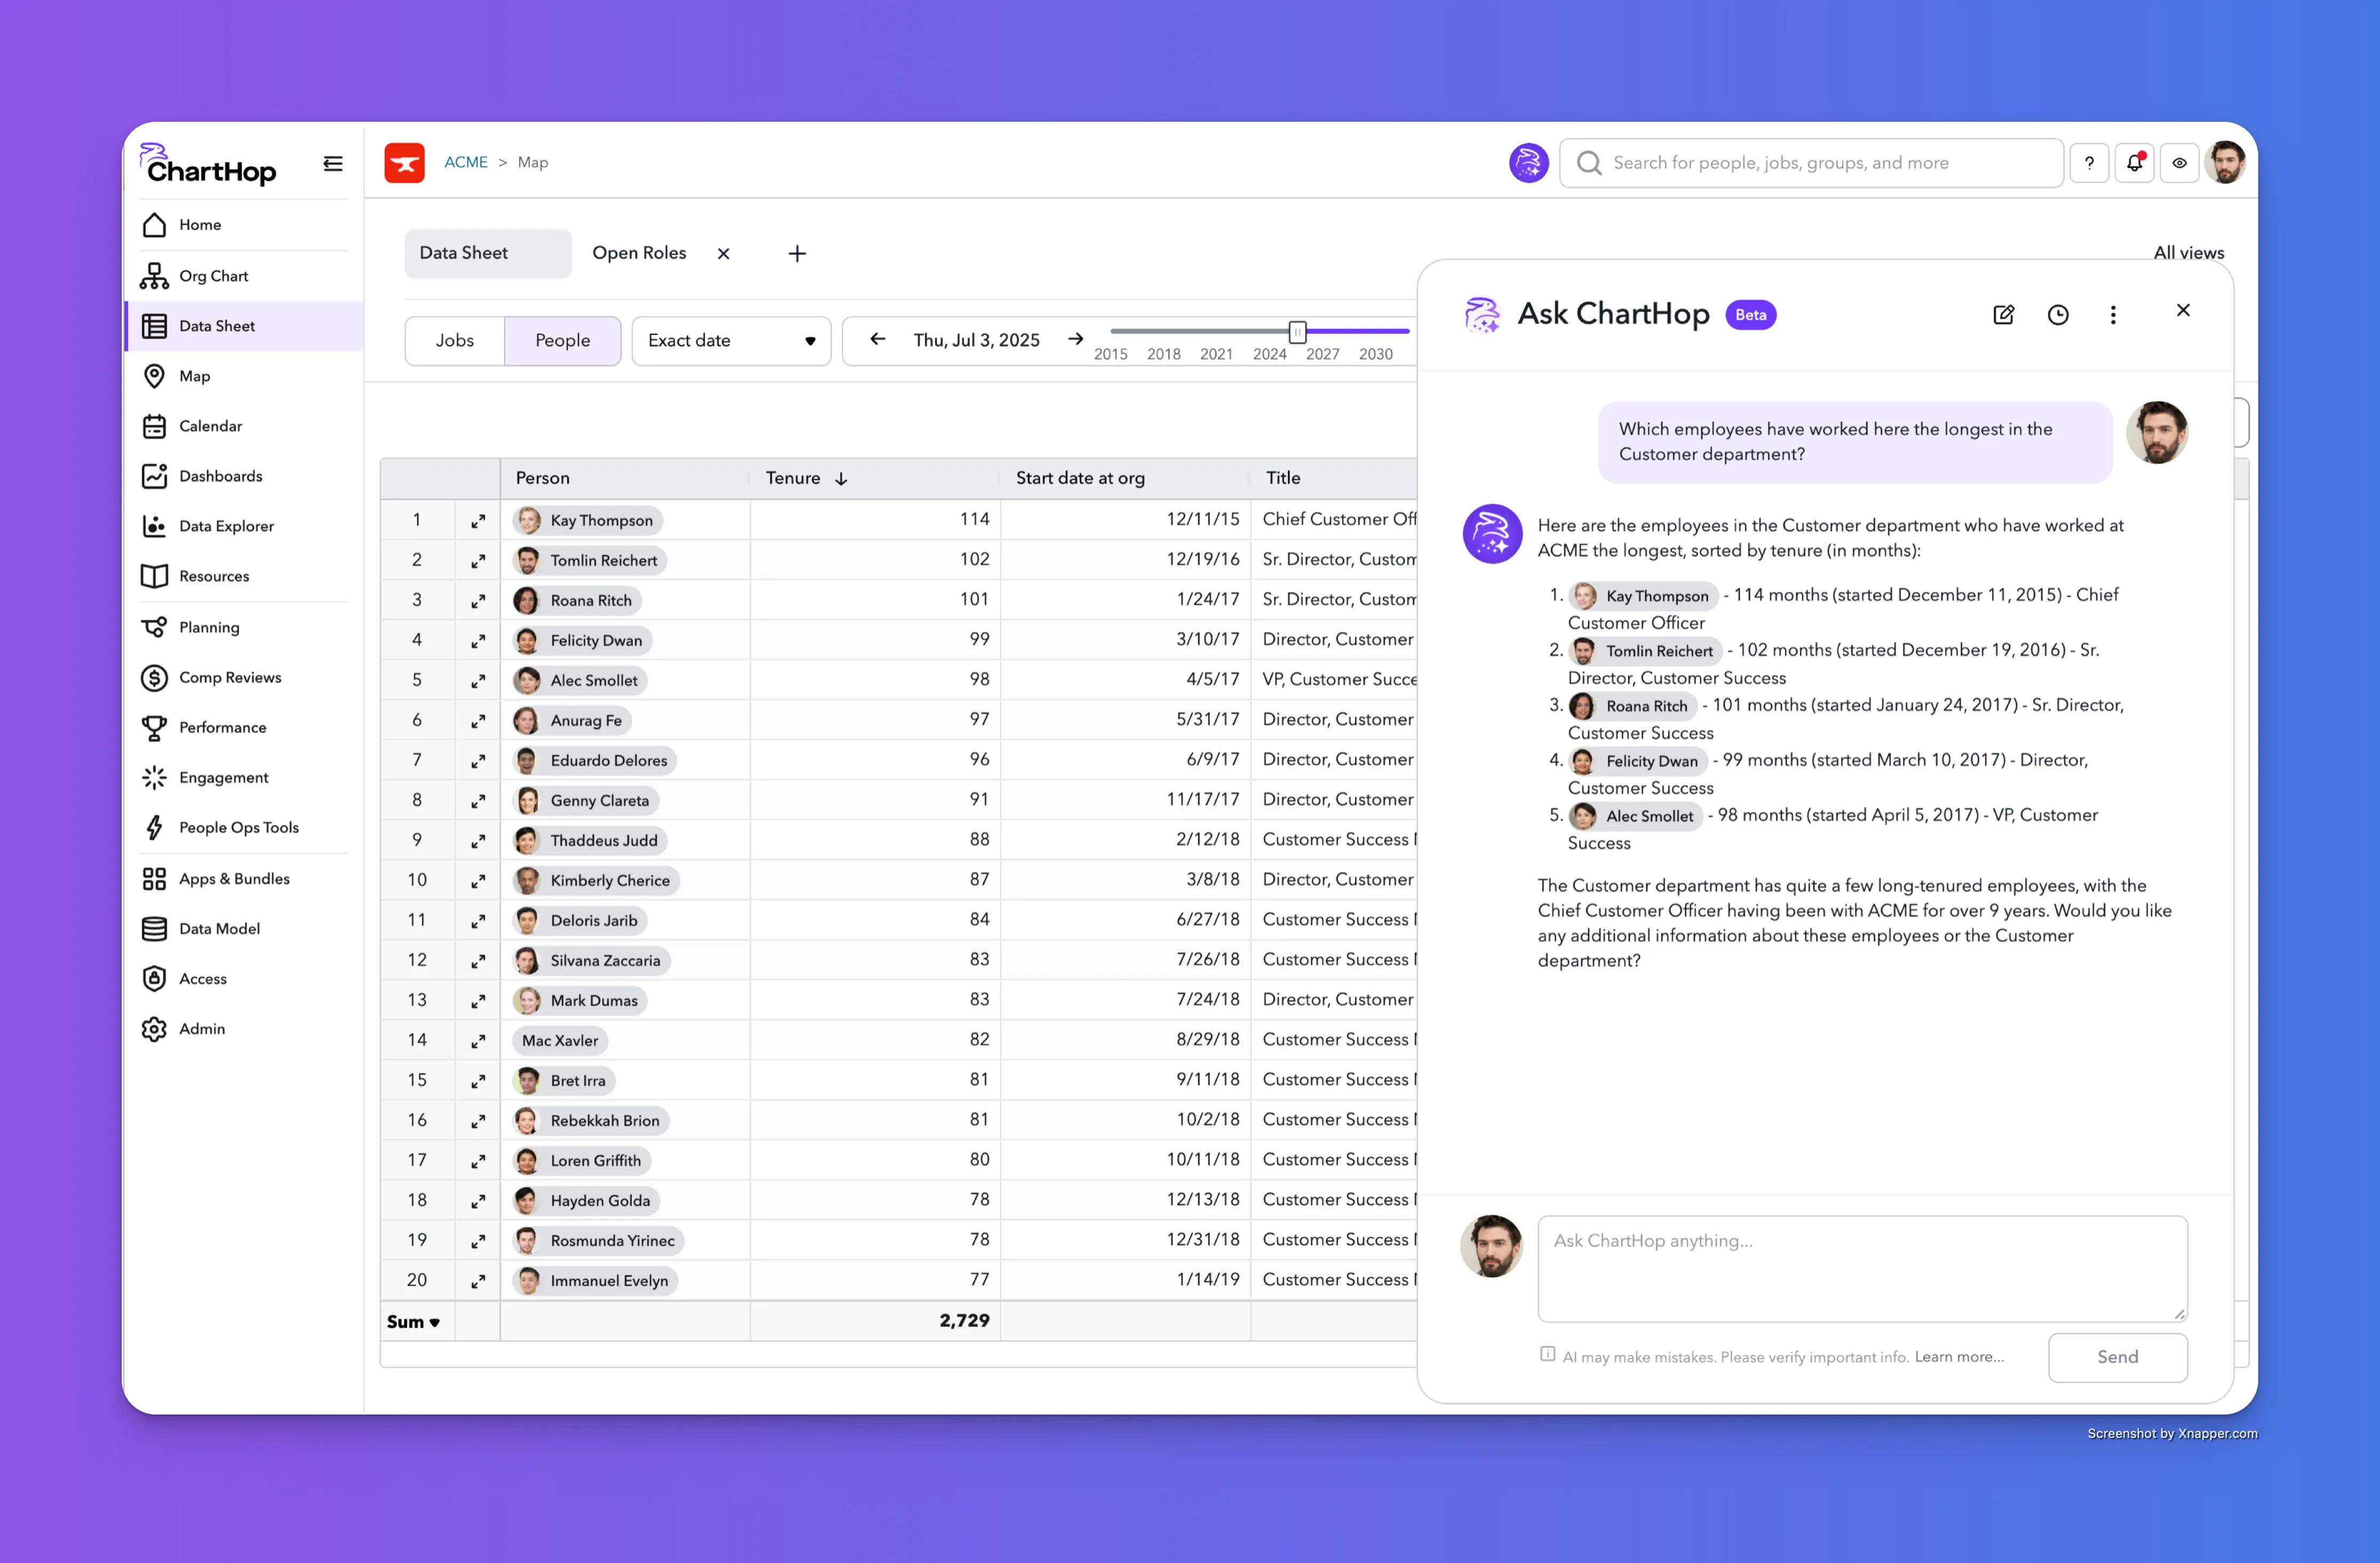Go to previous date with left arrow

point(877,340)
